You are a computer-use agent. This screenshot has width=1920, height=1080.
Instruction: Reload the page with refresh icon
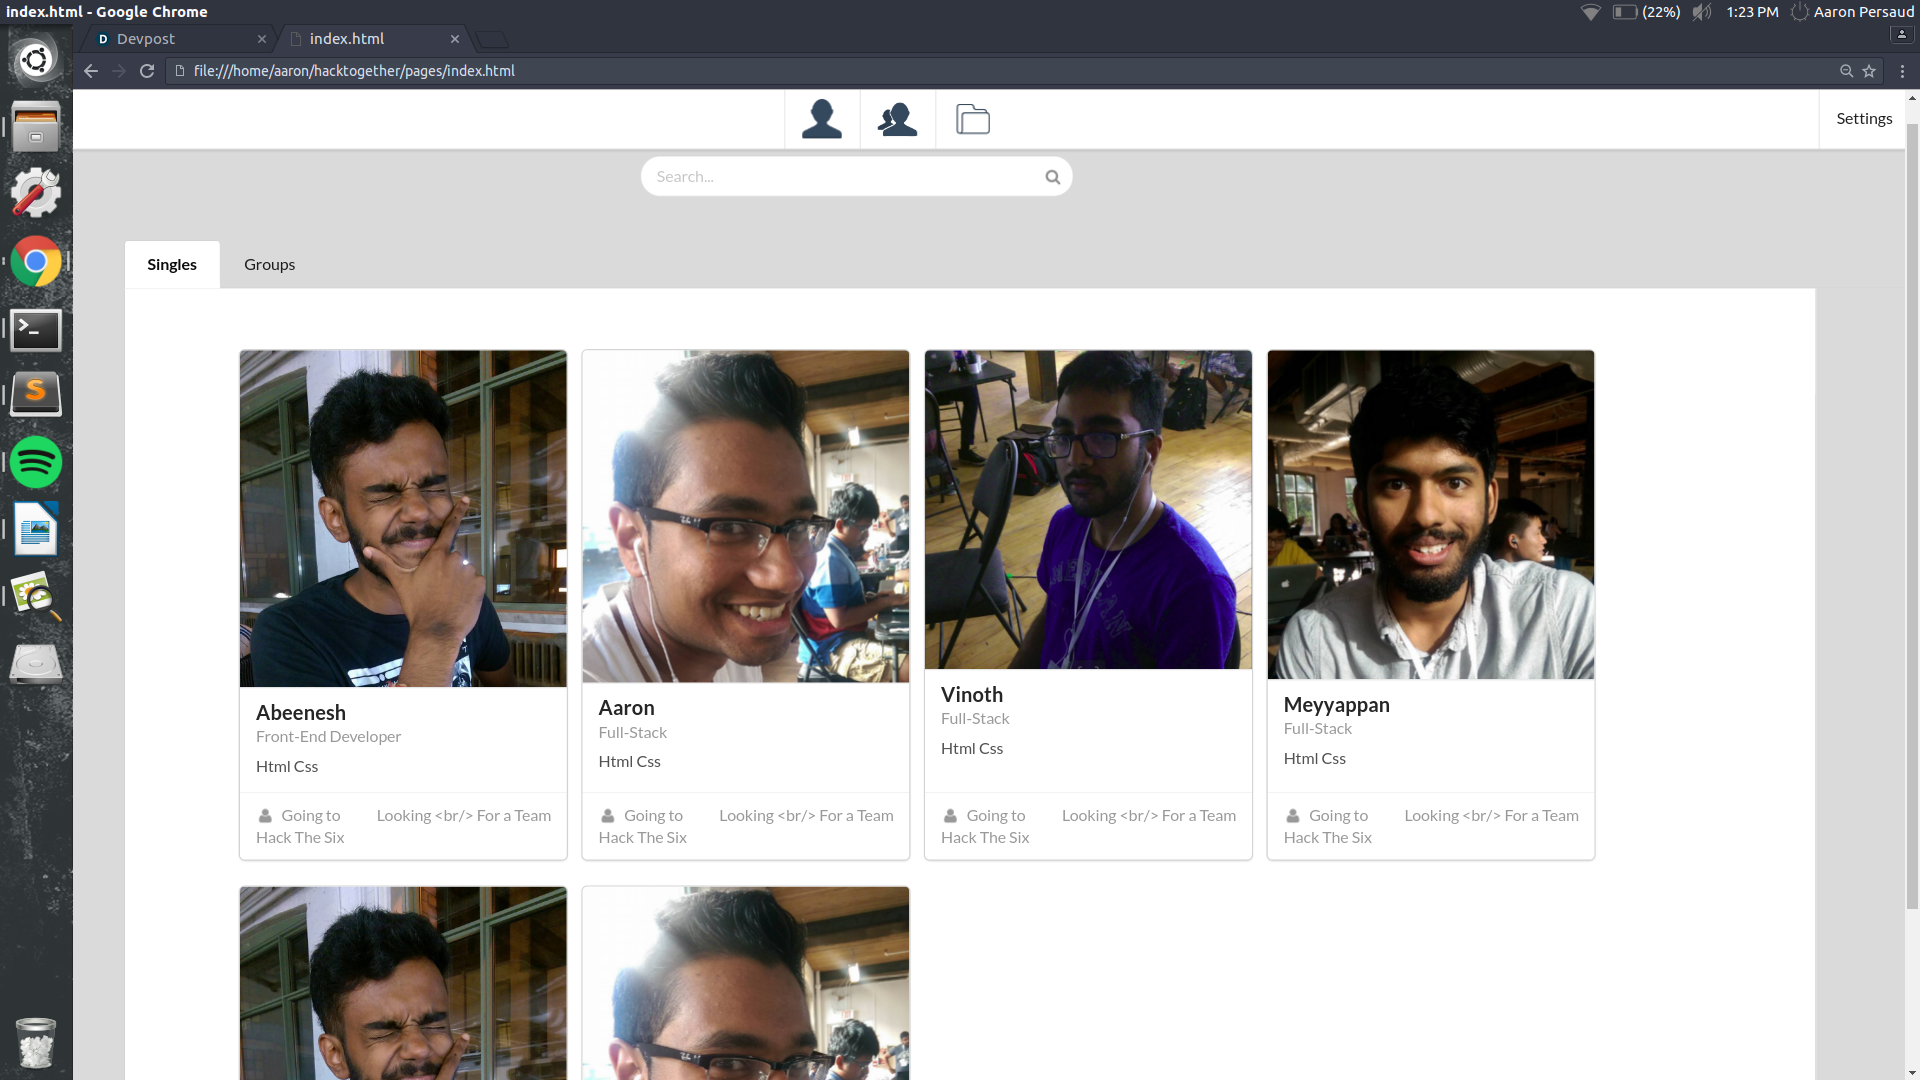pyautogui.click(x=147, y=71)
